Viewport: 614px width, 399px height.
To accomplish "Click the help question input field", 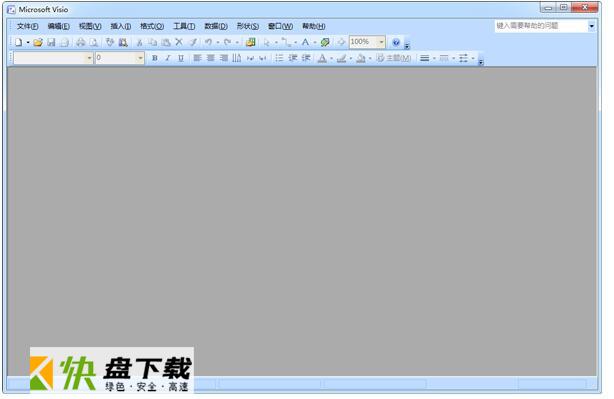I will click(x=541, y=26).
